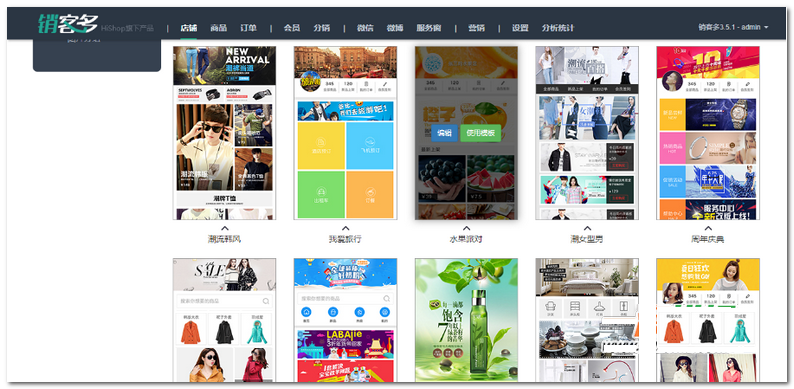
Task: Click the caret icon above the travel template name
Action: point(345,228)
